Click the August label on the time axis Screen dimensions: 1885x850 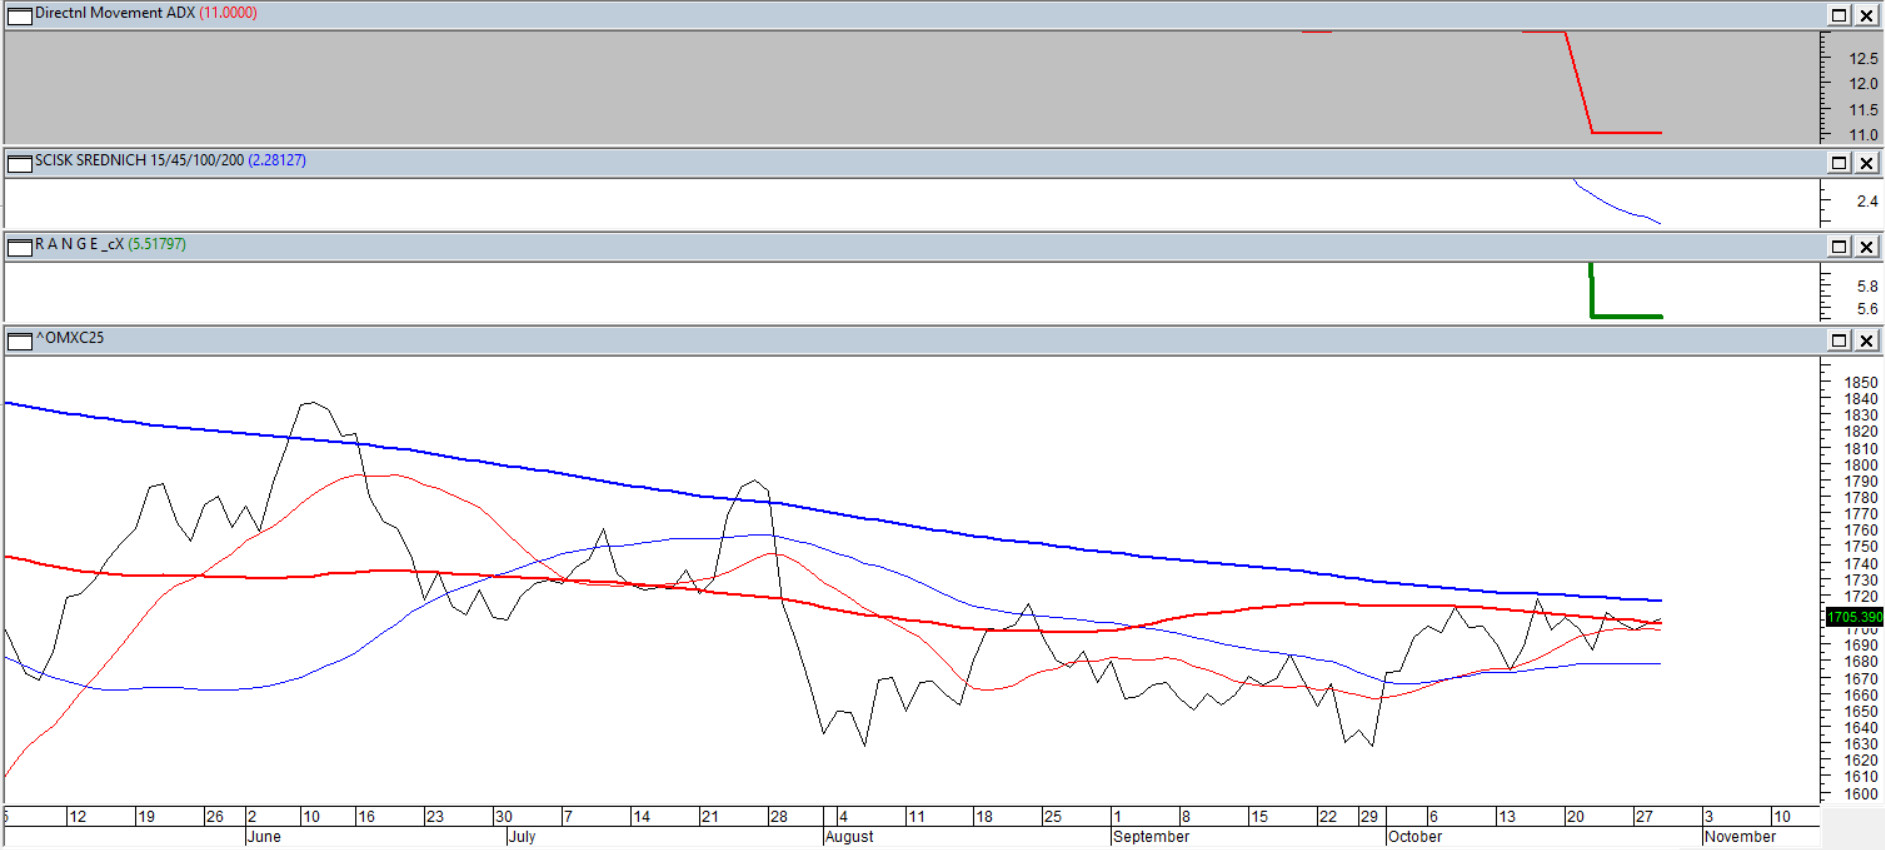pyautogui.click(x=849, y=837)
